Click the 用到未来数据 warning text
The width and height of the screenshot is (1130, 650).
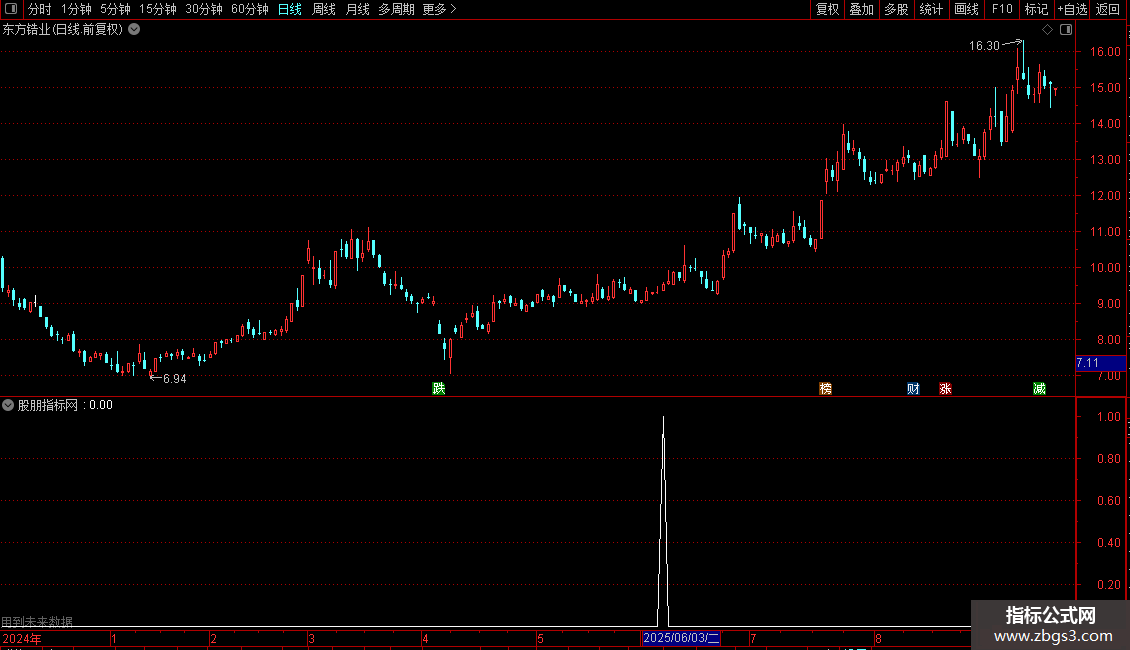pos(37,621)
